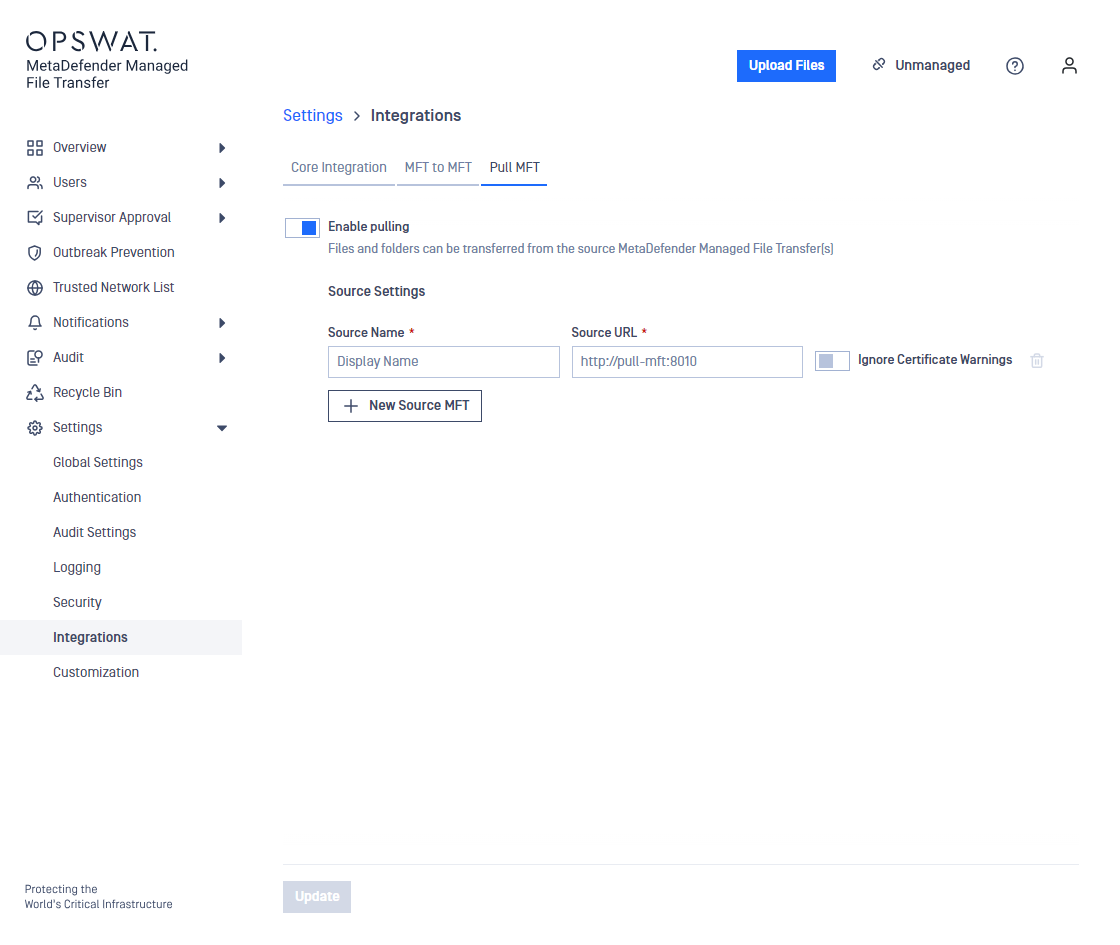The image size is (1120, 945).
Task: Click the Ignore Certificate Warnings label
Action: click(935, 360)
